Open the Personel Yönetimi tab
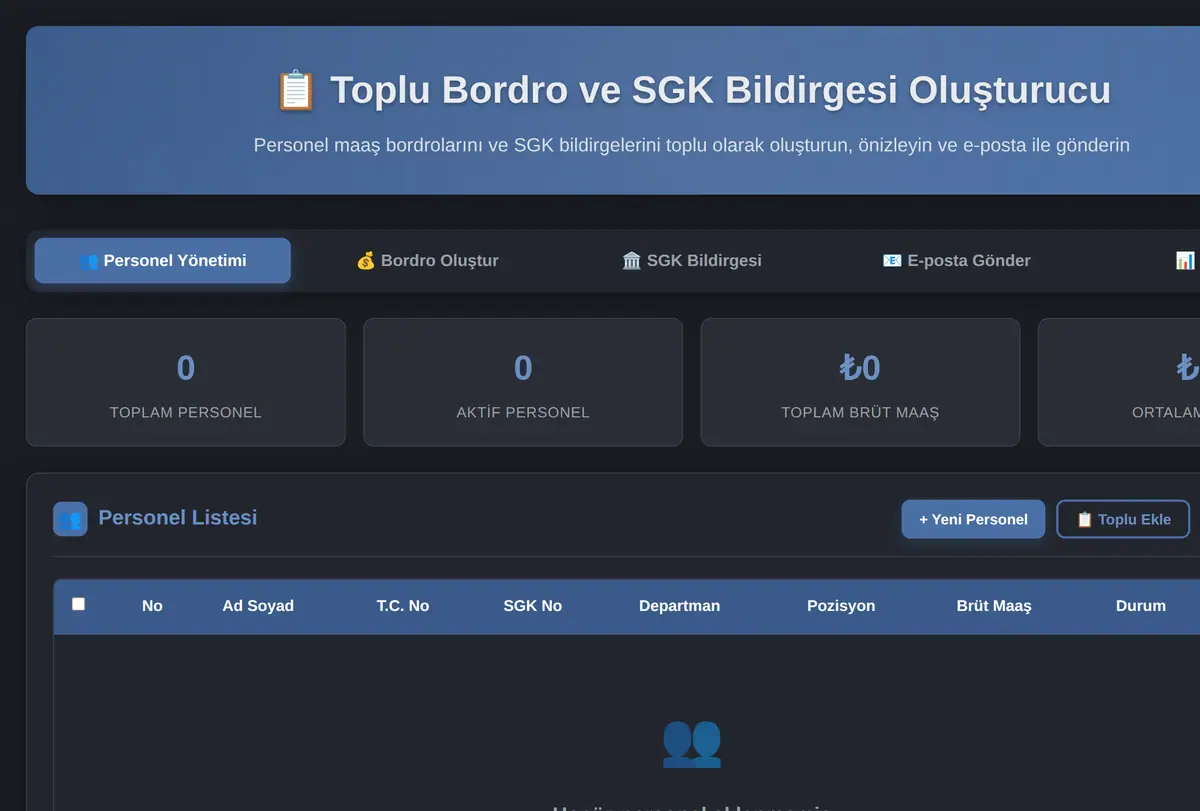 pyautogui.click(x=163, y=261)
